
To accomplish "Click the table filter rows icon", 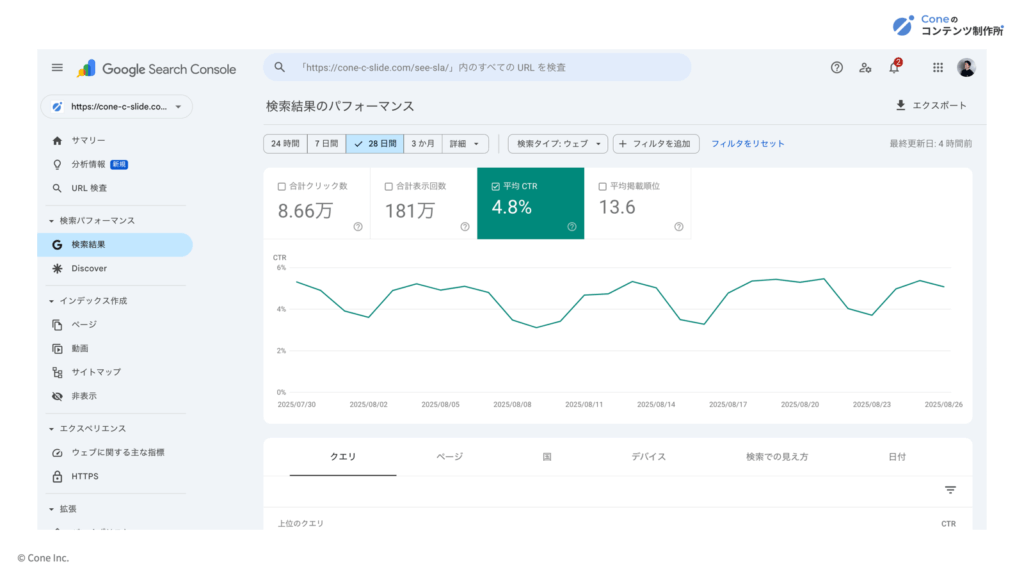I will tap(950, 490).
